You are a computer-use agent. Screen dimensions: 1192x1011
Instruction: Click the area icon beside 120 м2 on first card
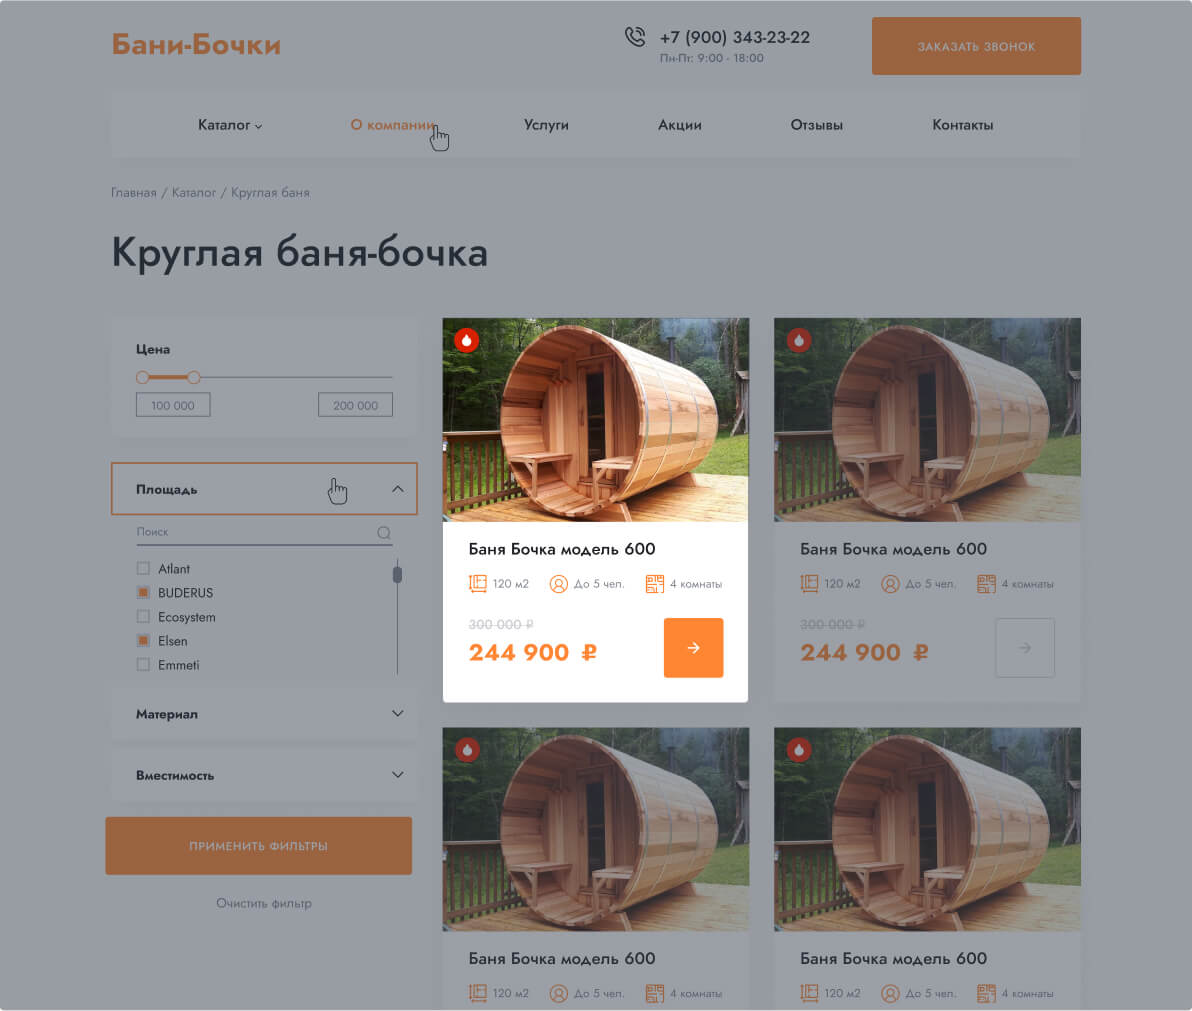477,584
